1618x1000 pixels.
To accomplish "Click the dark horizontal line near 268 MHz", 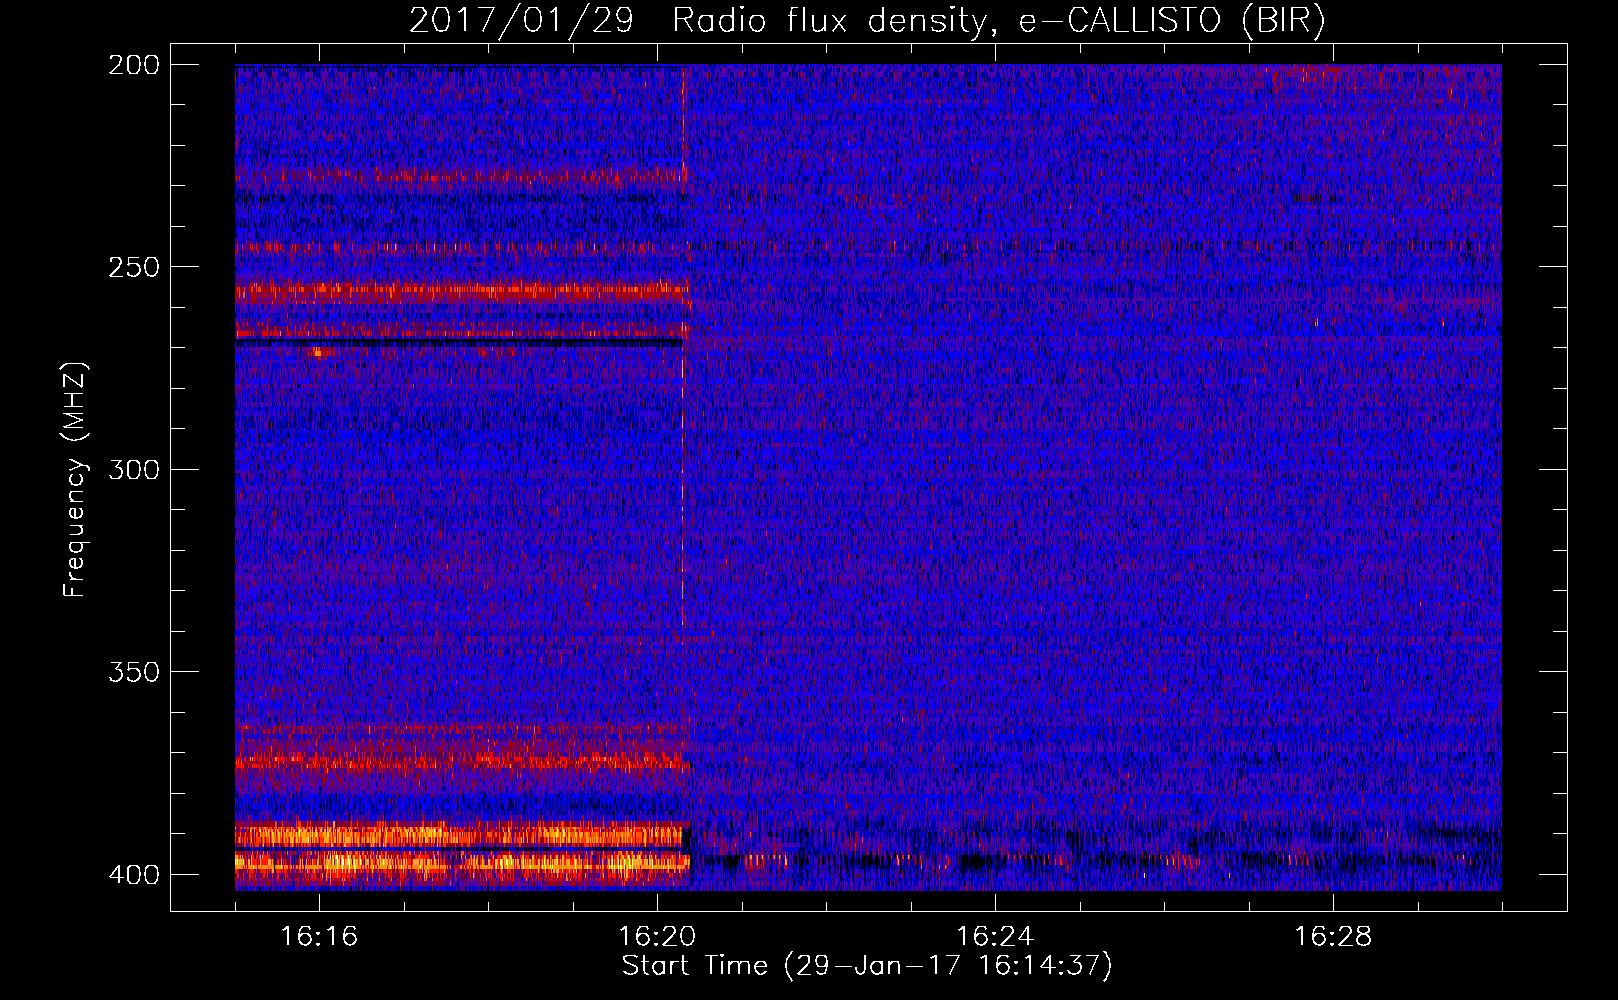I will click(459, 343).
